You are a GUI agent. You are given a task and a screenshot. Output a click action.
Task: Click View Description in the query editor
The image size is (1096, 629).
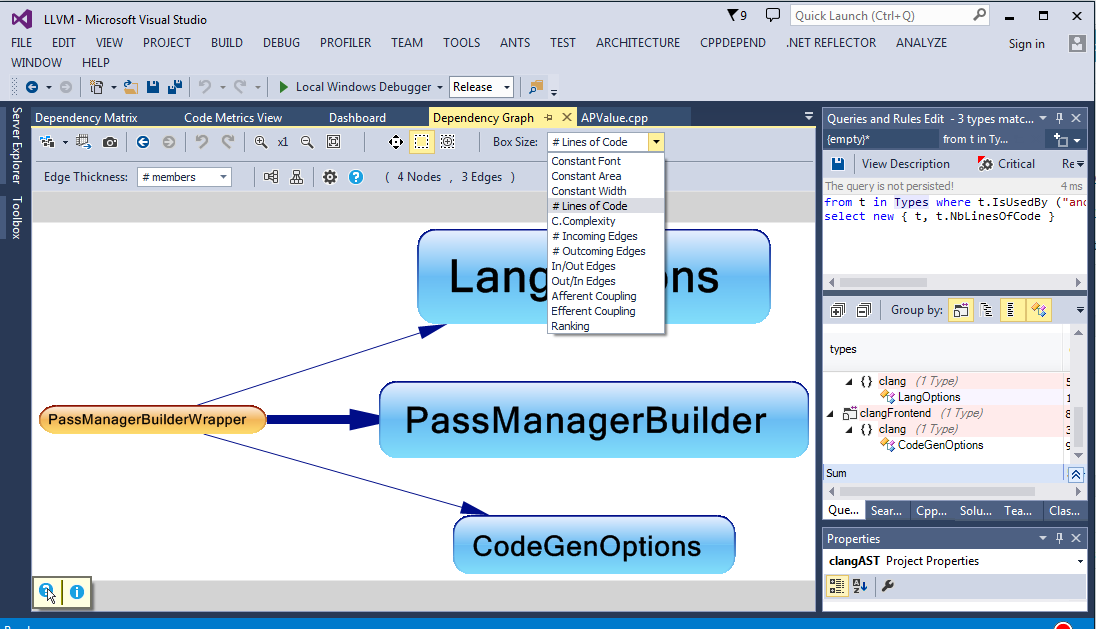pos(905,164)
